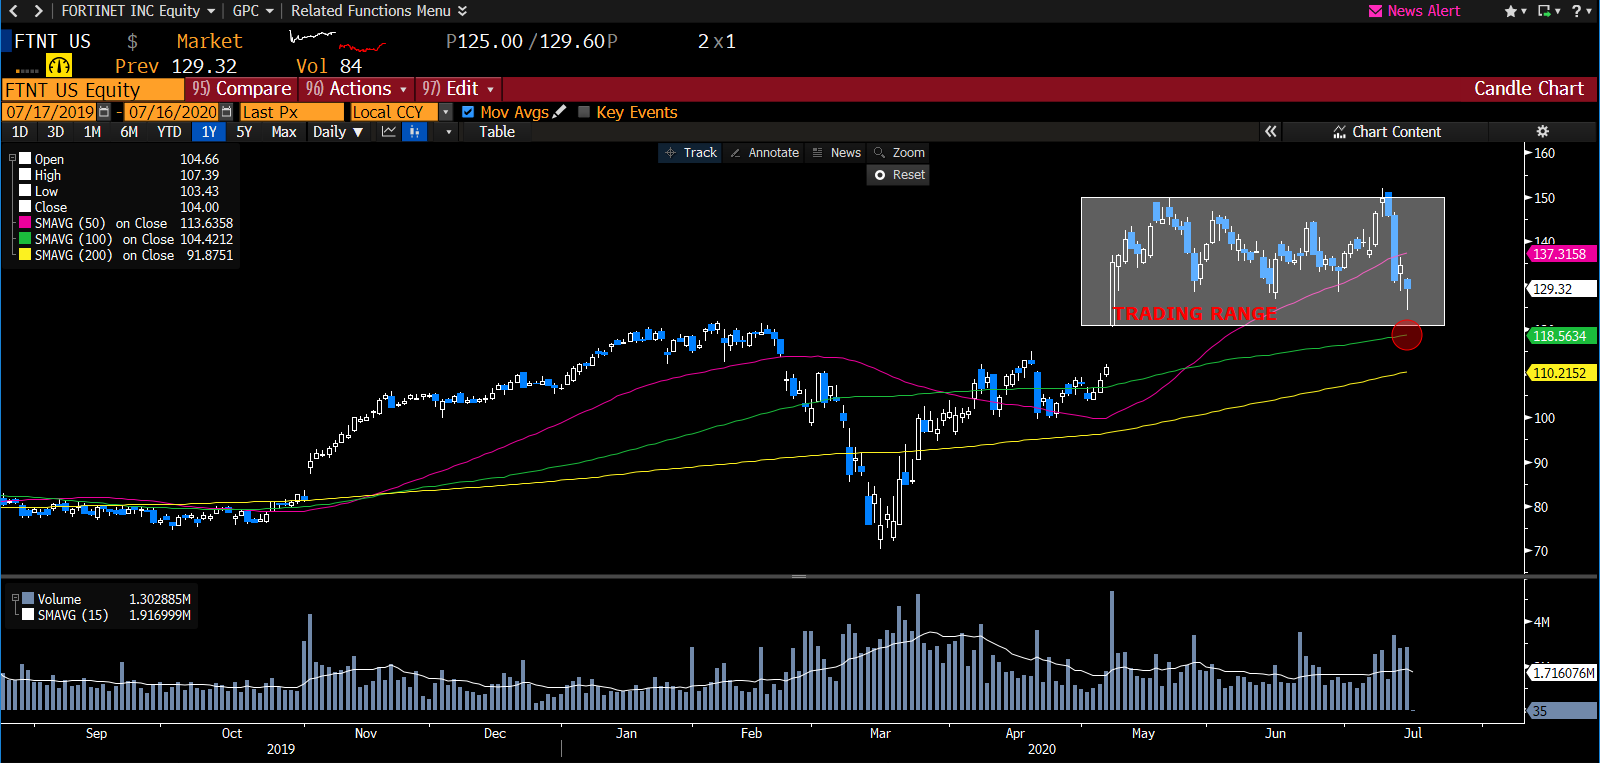This screenshot has width=1600, height=763.
Task: Click the end date field 07/16/2020
Action: pyautogui.click(x=172, y=112)
